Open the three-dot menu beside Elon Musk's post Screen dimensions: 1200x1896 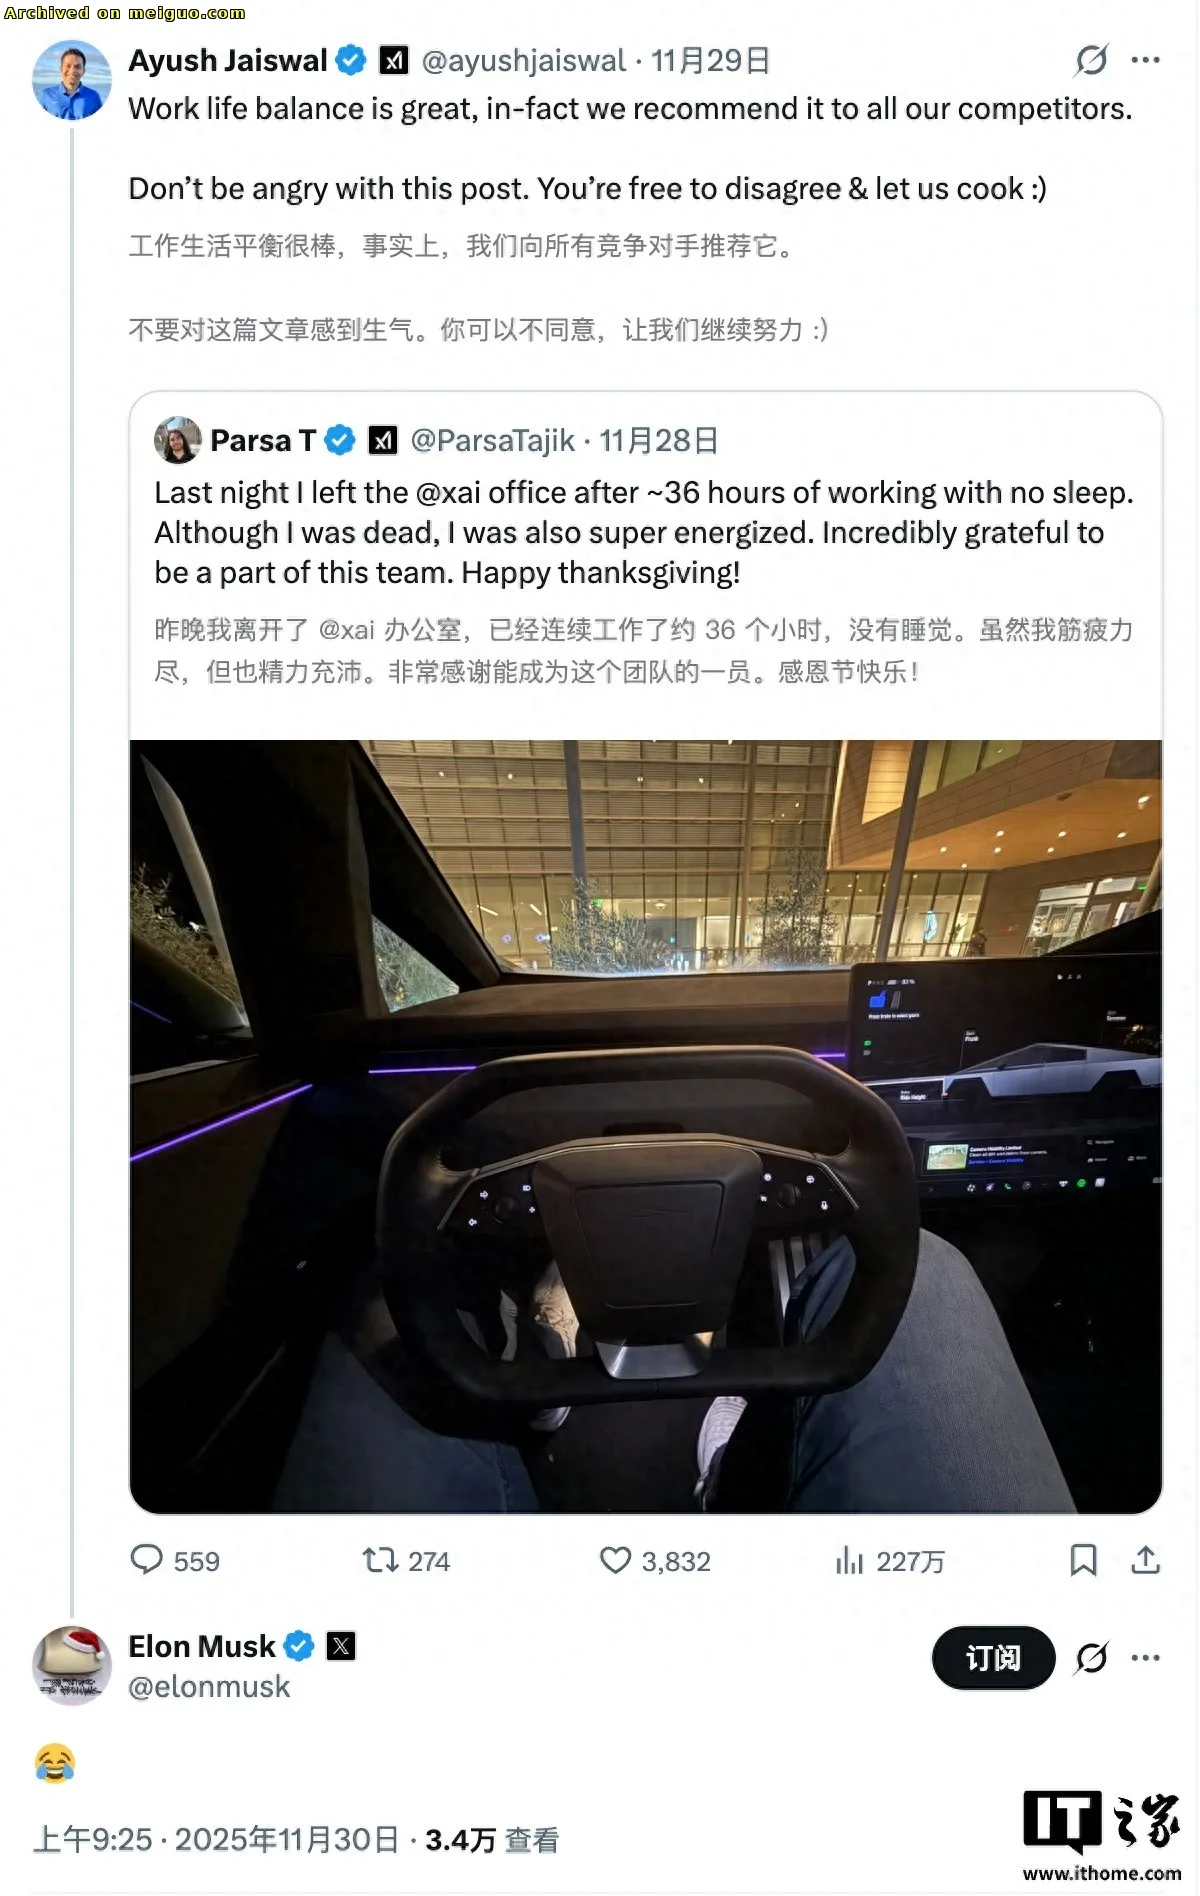pyautogui.click(x=1148, y=1657)
